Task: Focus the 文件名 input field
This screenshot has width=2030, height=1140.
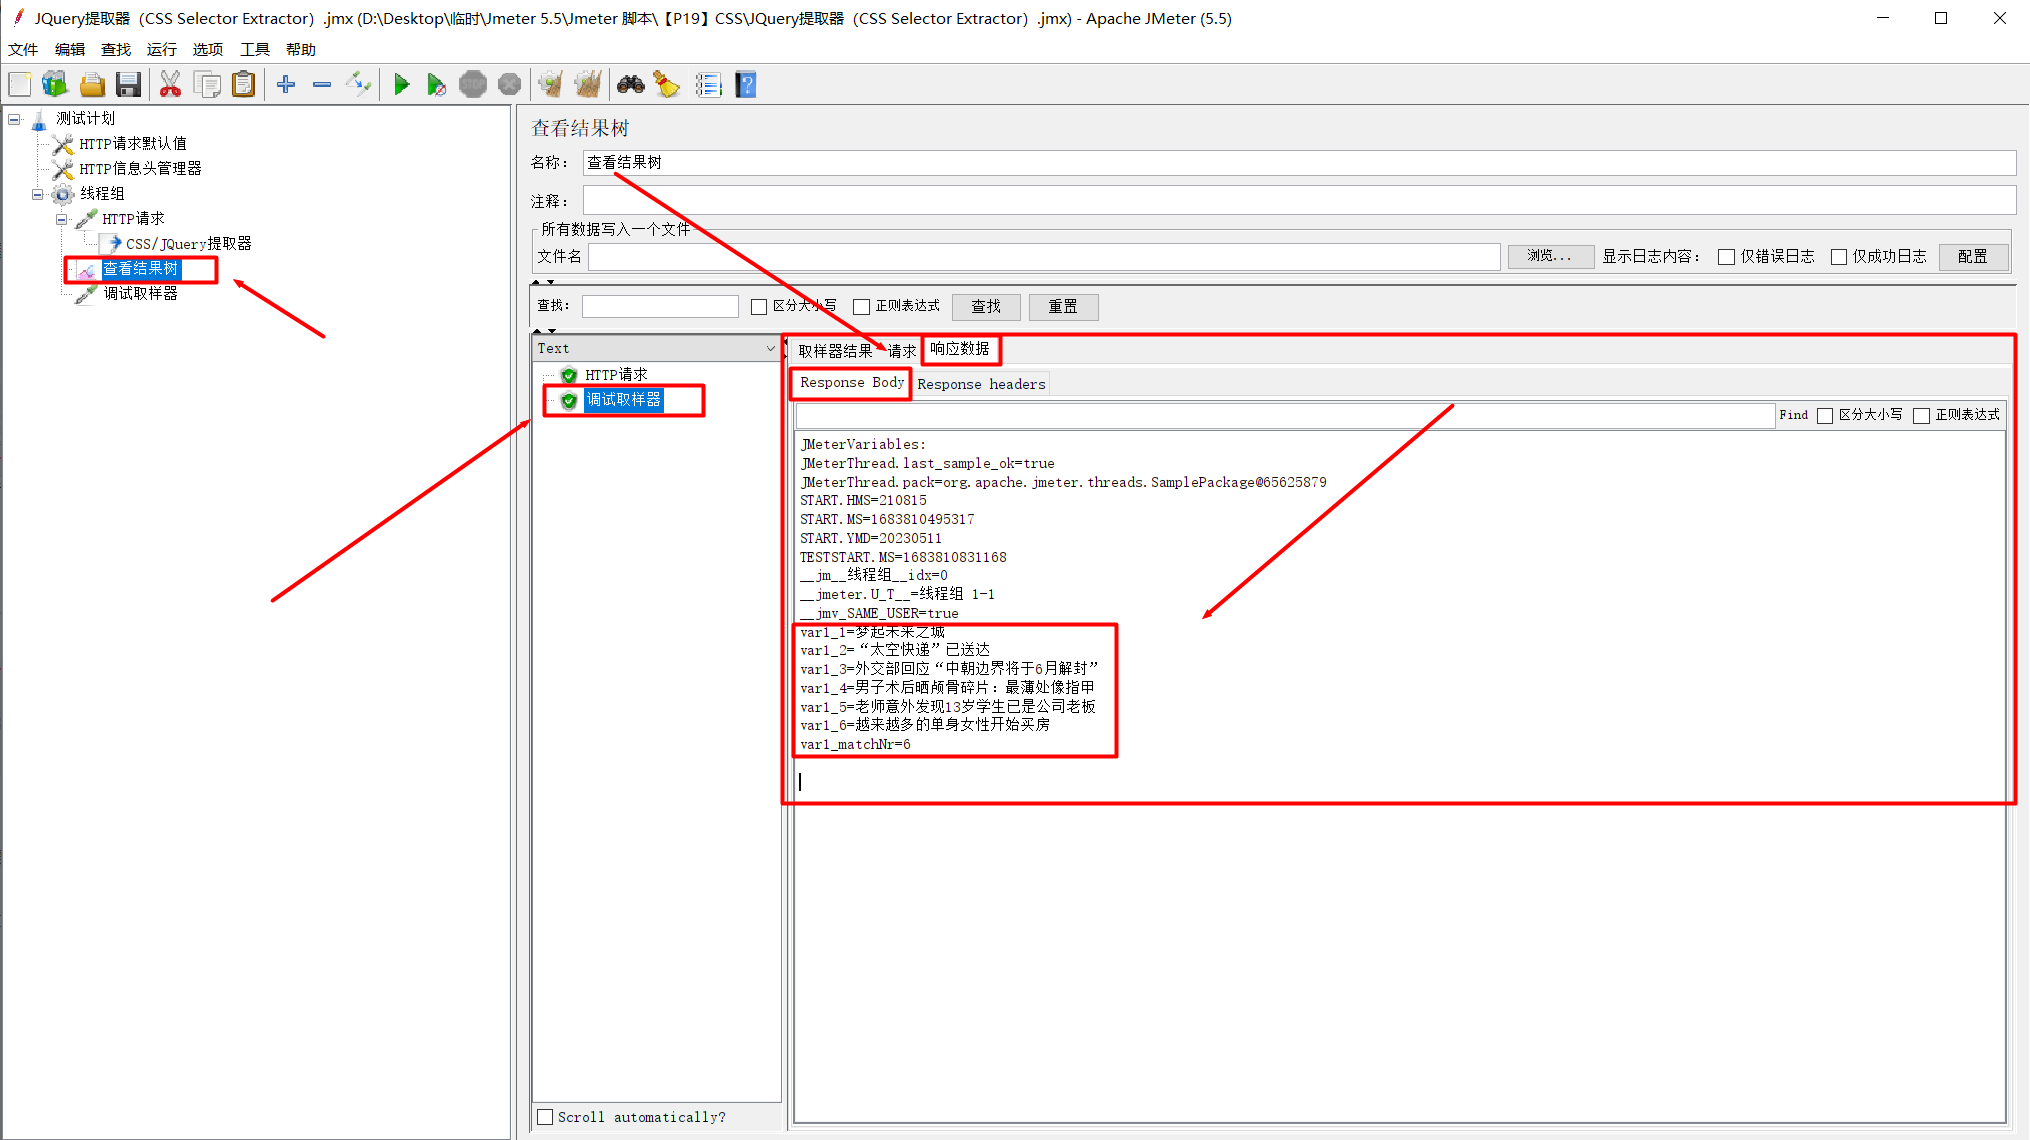Action: (1044, 257)
